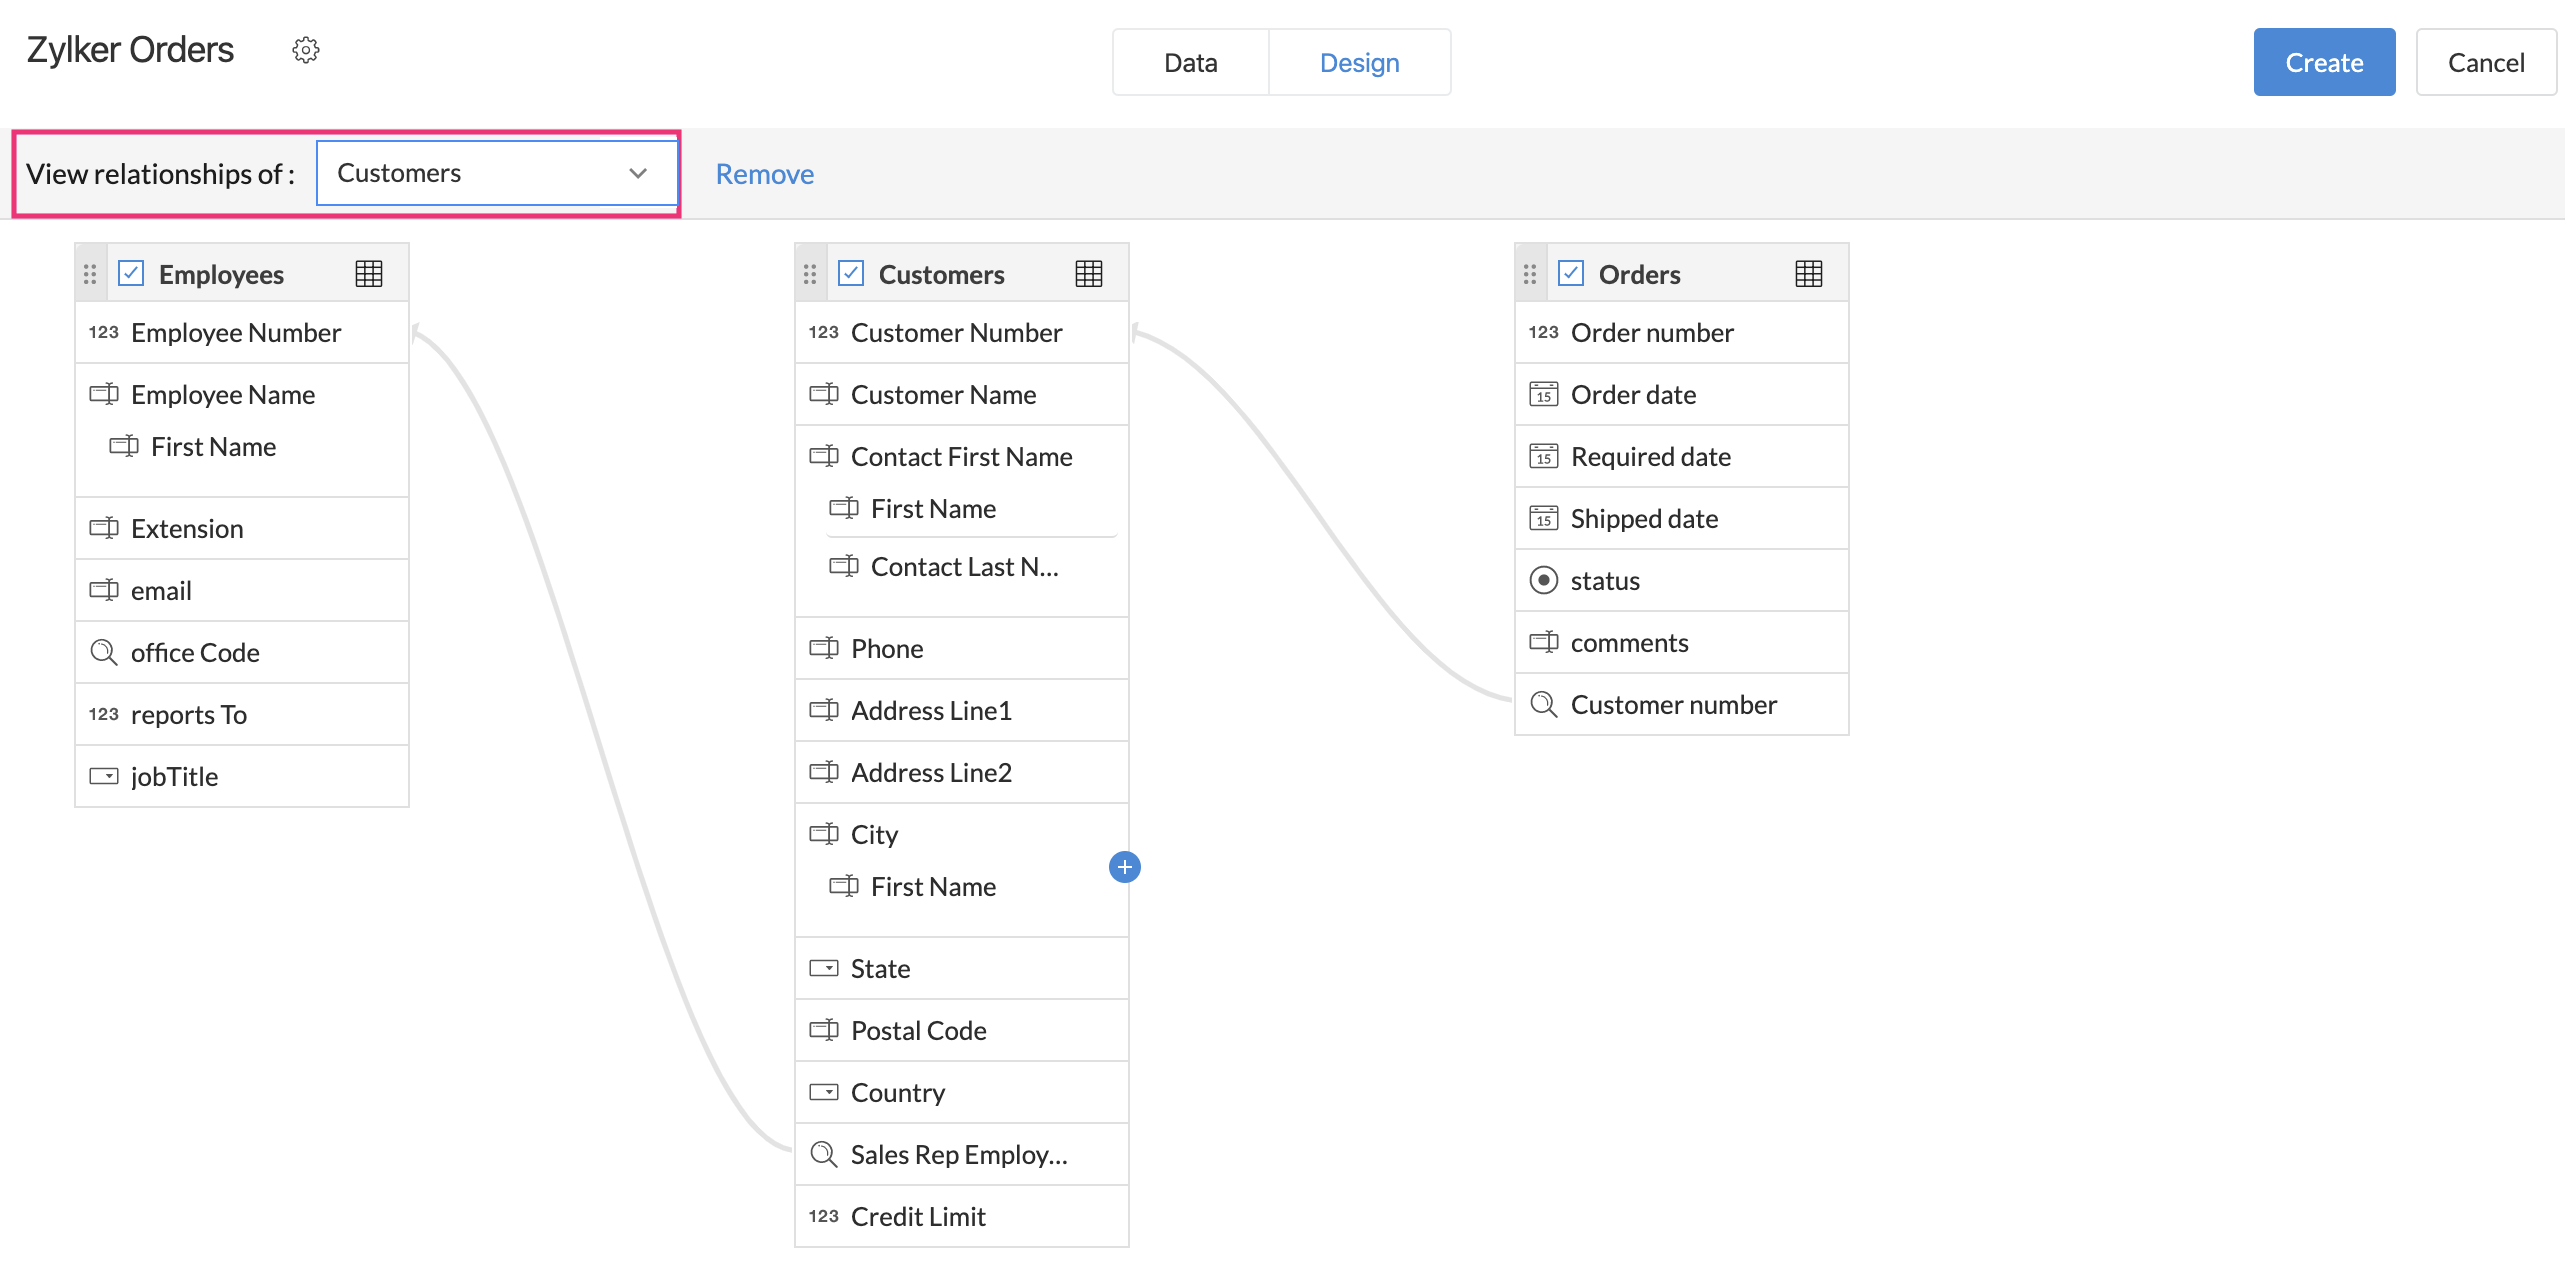Click the grid icon on Customers table

(x=1088, y=274)
